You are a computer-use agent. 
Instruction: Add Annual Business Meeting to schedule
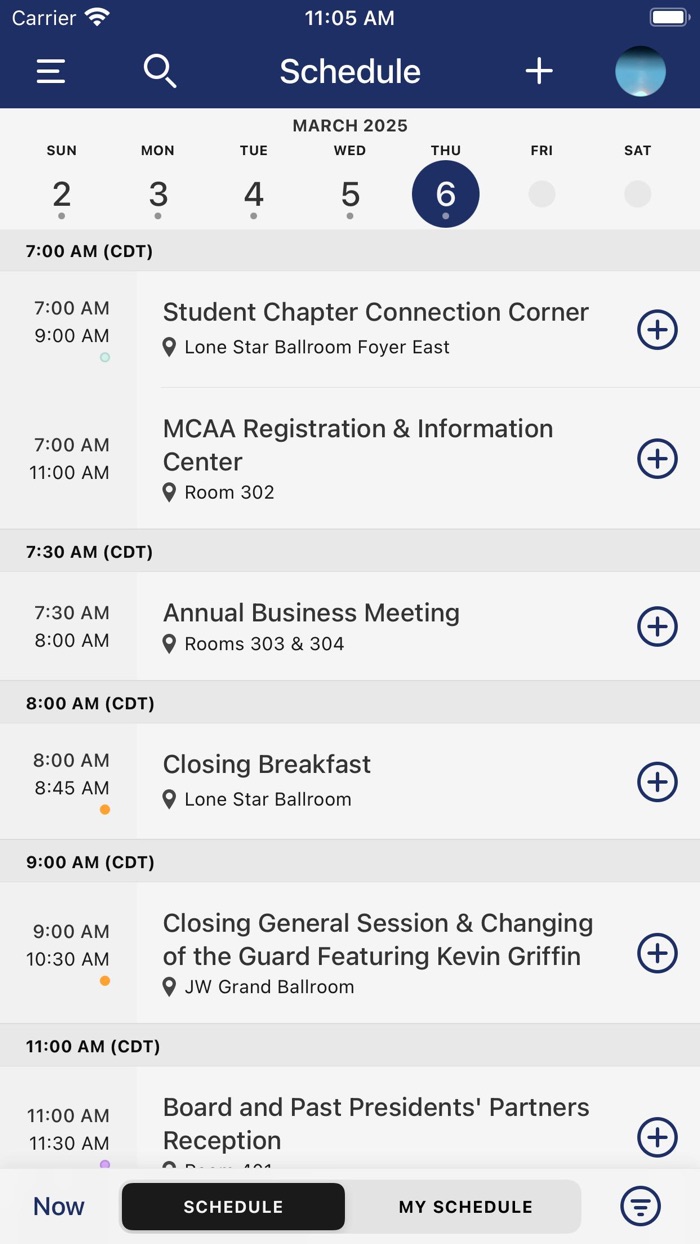click(657, 627)
